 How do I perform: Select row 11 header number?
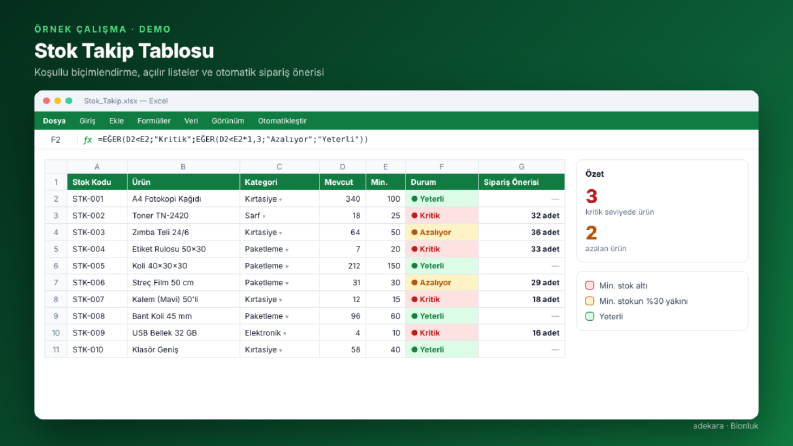point(56,349)
